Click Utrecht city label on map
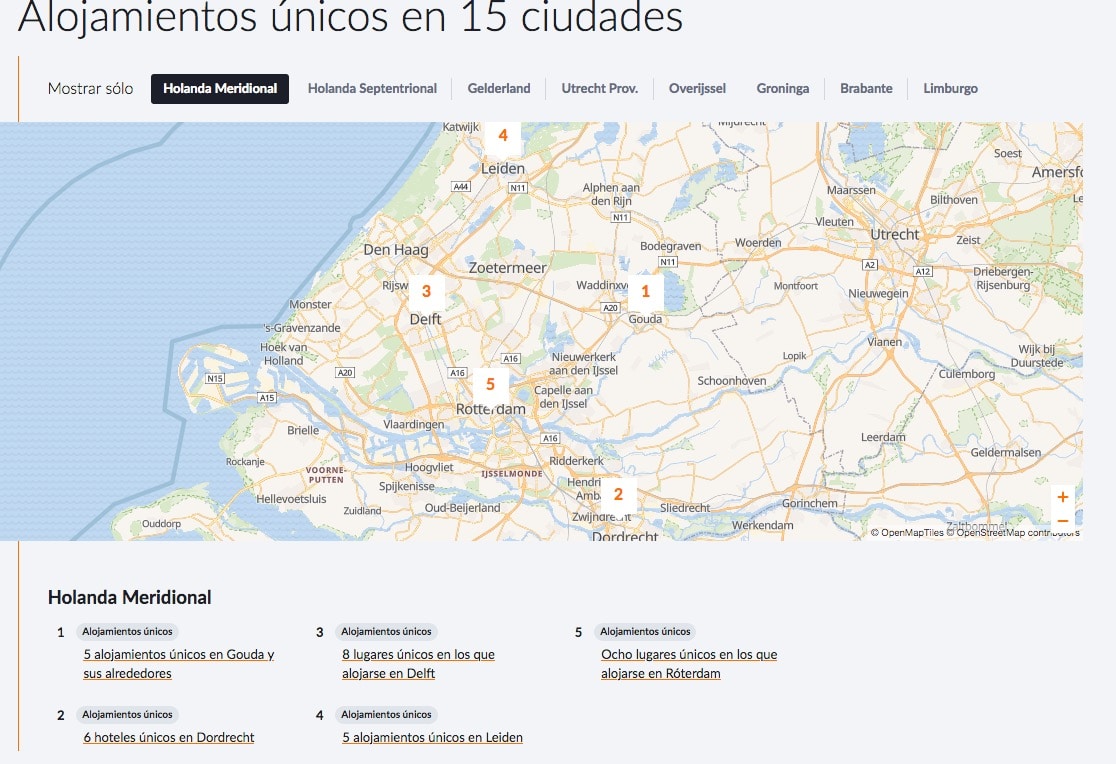 (895, 234)
